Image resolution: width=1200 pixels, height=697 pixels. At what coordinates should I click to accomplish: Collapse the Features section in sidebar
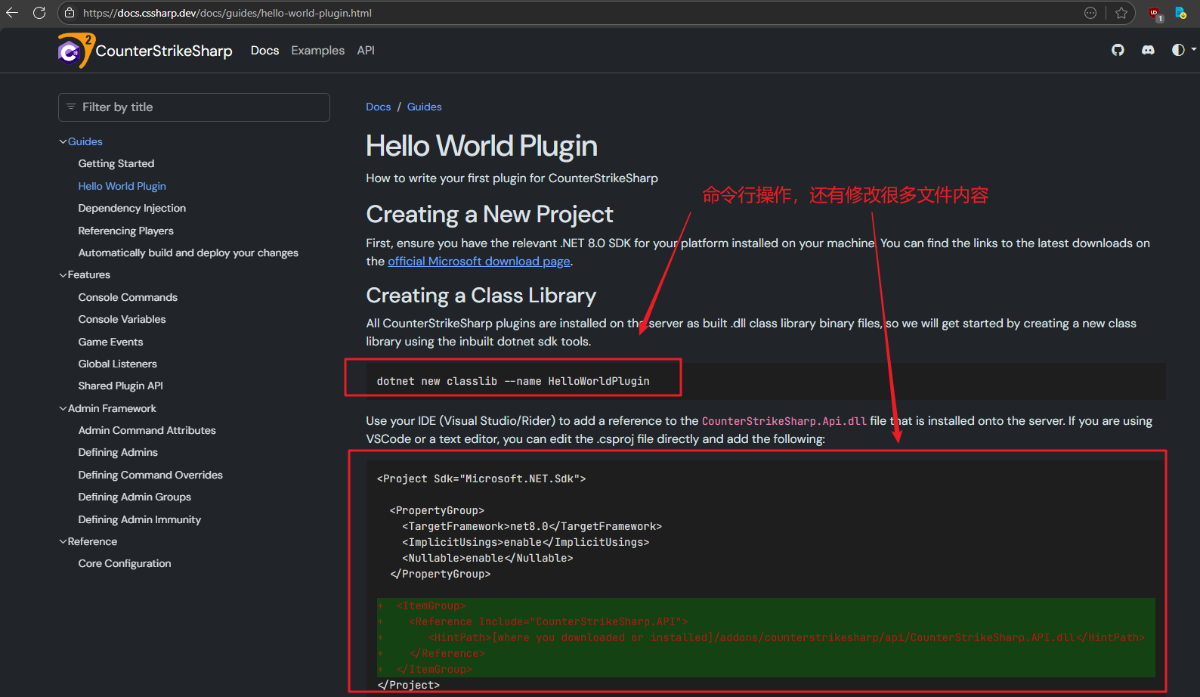(x=63, y=275)
